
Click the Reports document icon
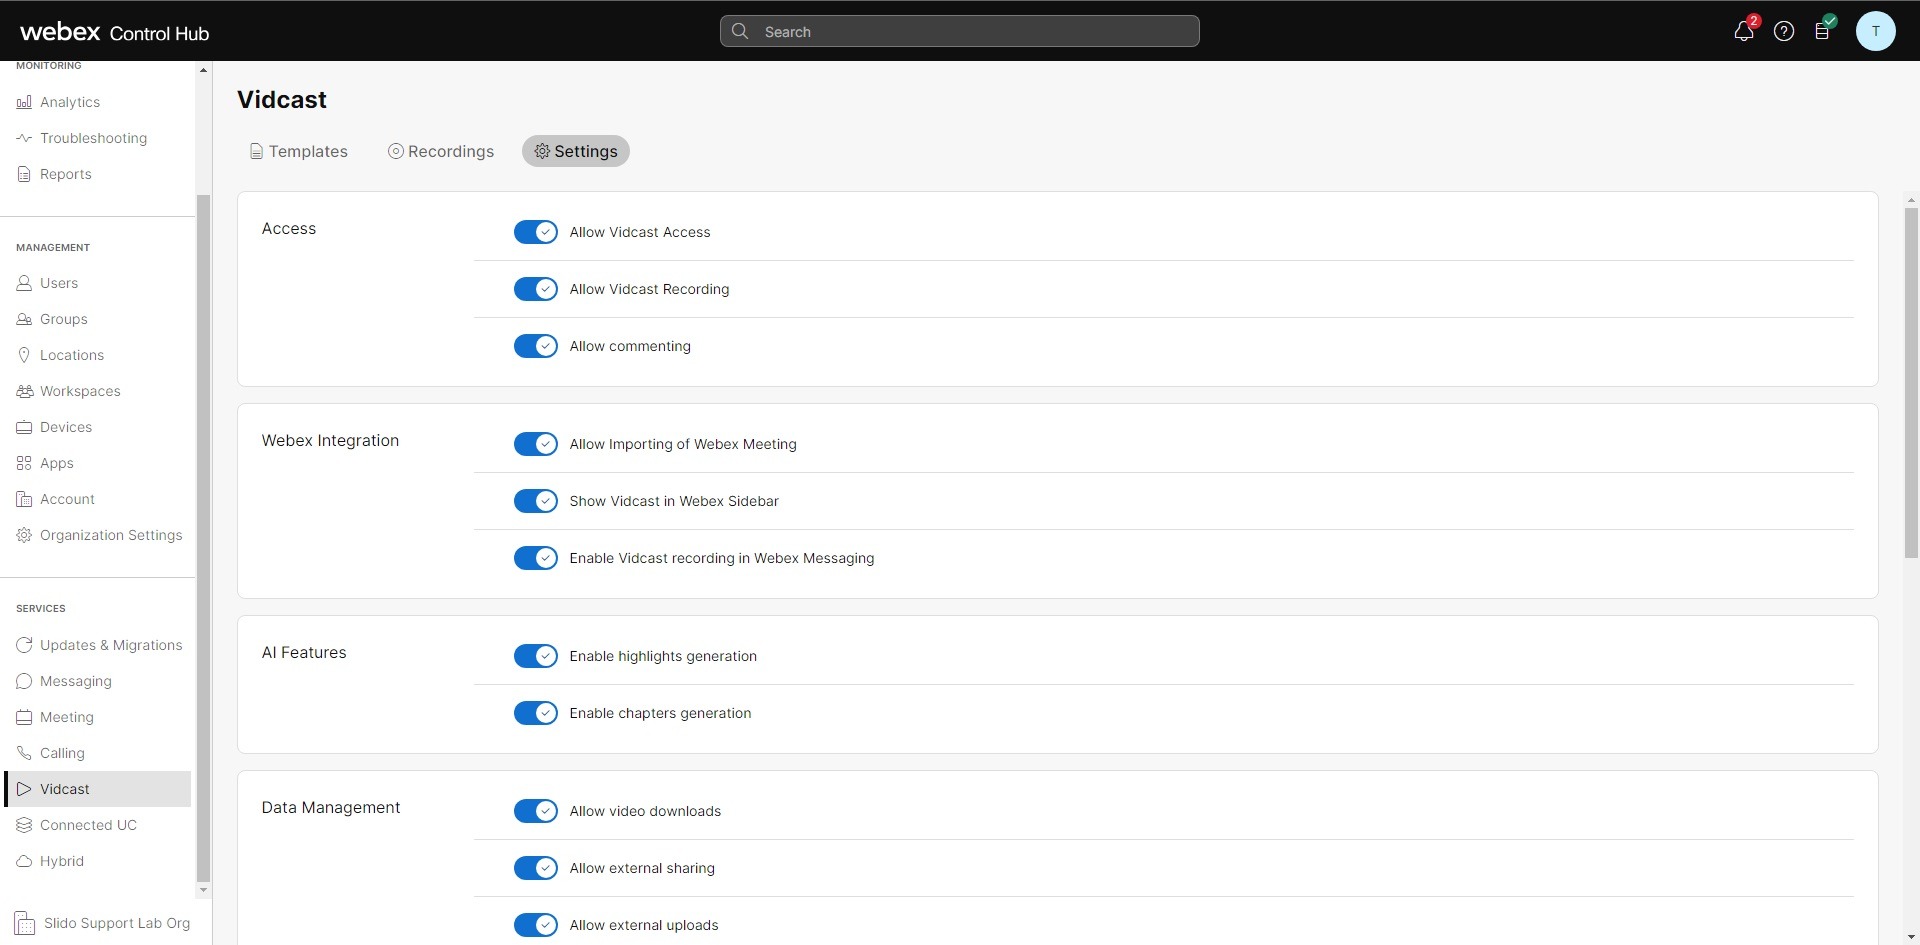[24, 174]
